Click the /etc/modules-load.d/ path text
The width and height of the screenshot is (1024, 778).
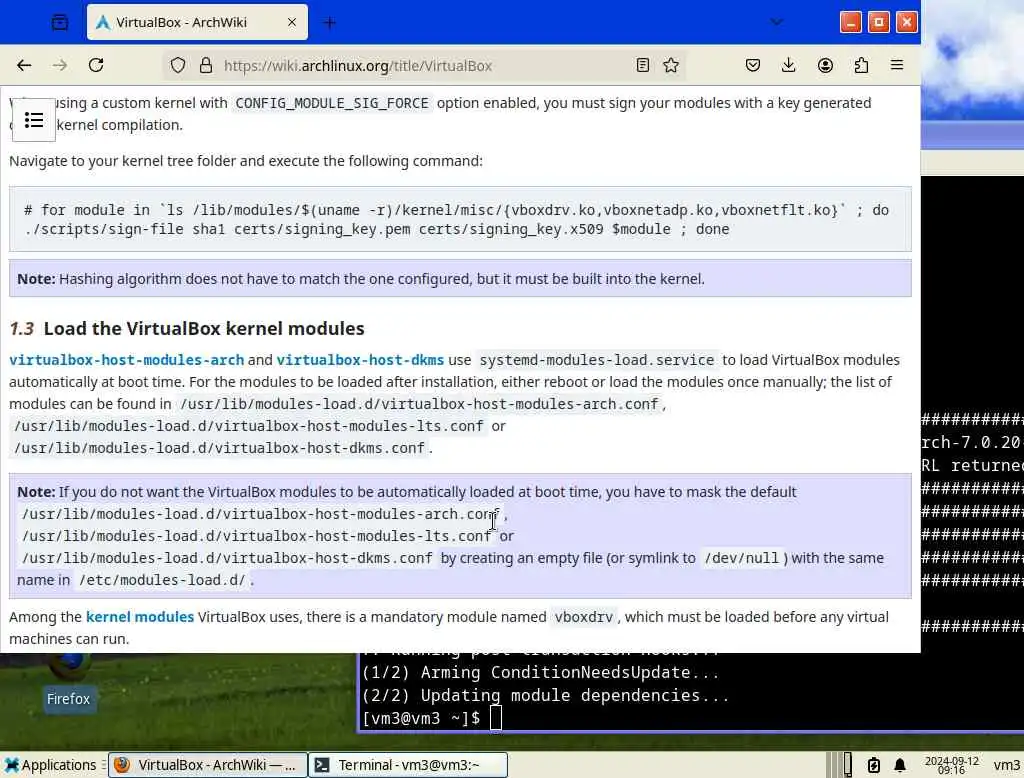click(162, 580)
